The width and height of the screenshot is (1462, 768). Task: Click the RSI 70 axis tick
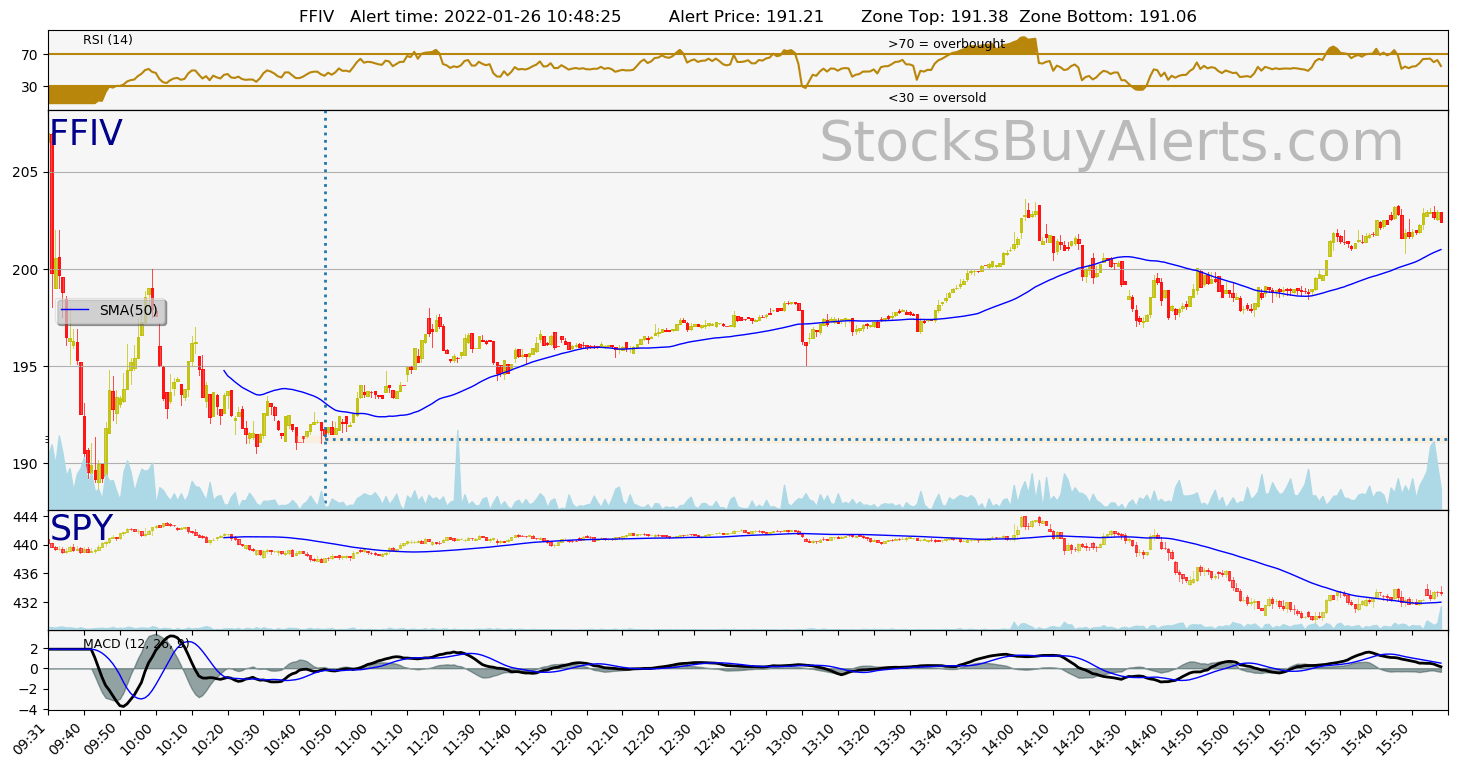[30, 55]
